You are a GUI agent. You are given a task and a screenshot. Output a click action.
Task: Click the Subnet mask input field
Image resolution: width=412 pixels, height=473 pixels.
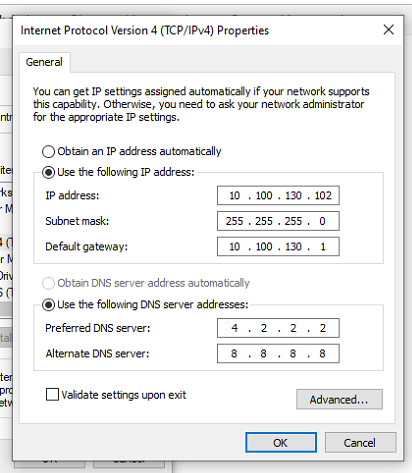(278, 221)
